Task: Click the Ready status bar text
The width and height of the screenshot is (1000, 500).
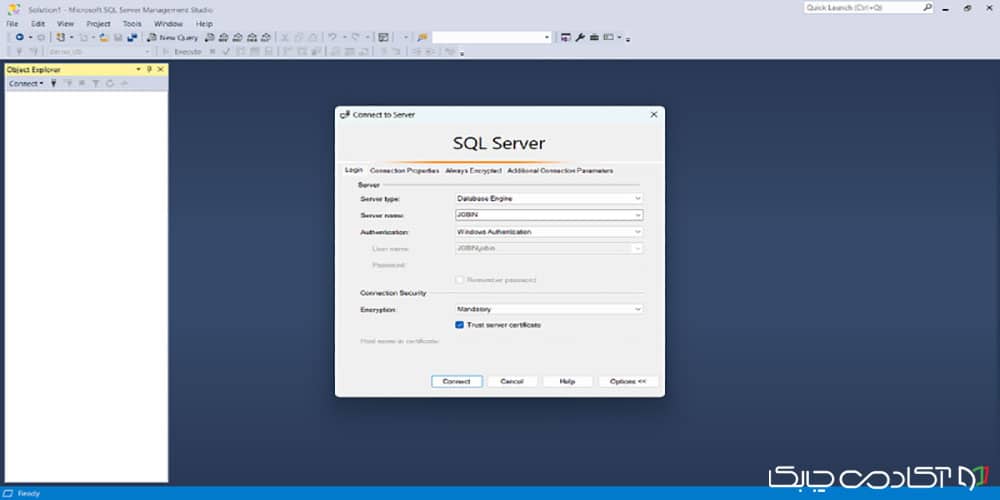Action: coord(29,494)
